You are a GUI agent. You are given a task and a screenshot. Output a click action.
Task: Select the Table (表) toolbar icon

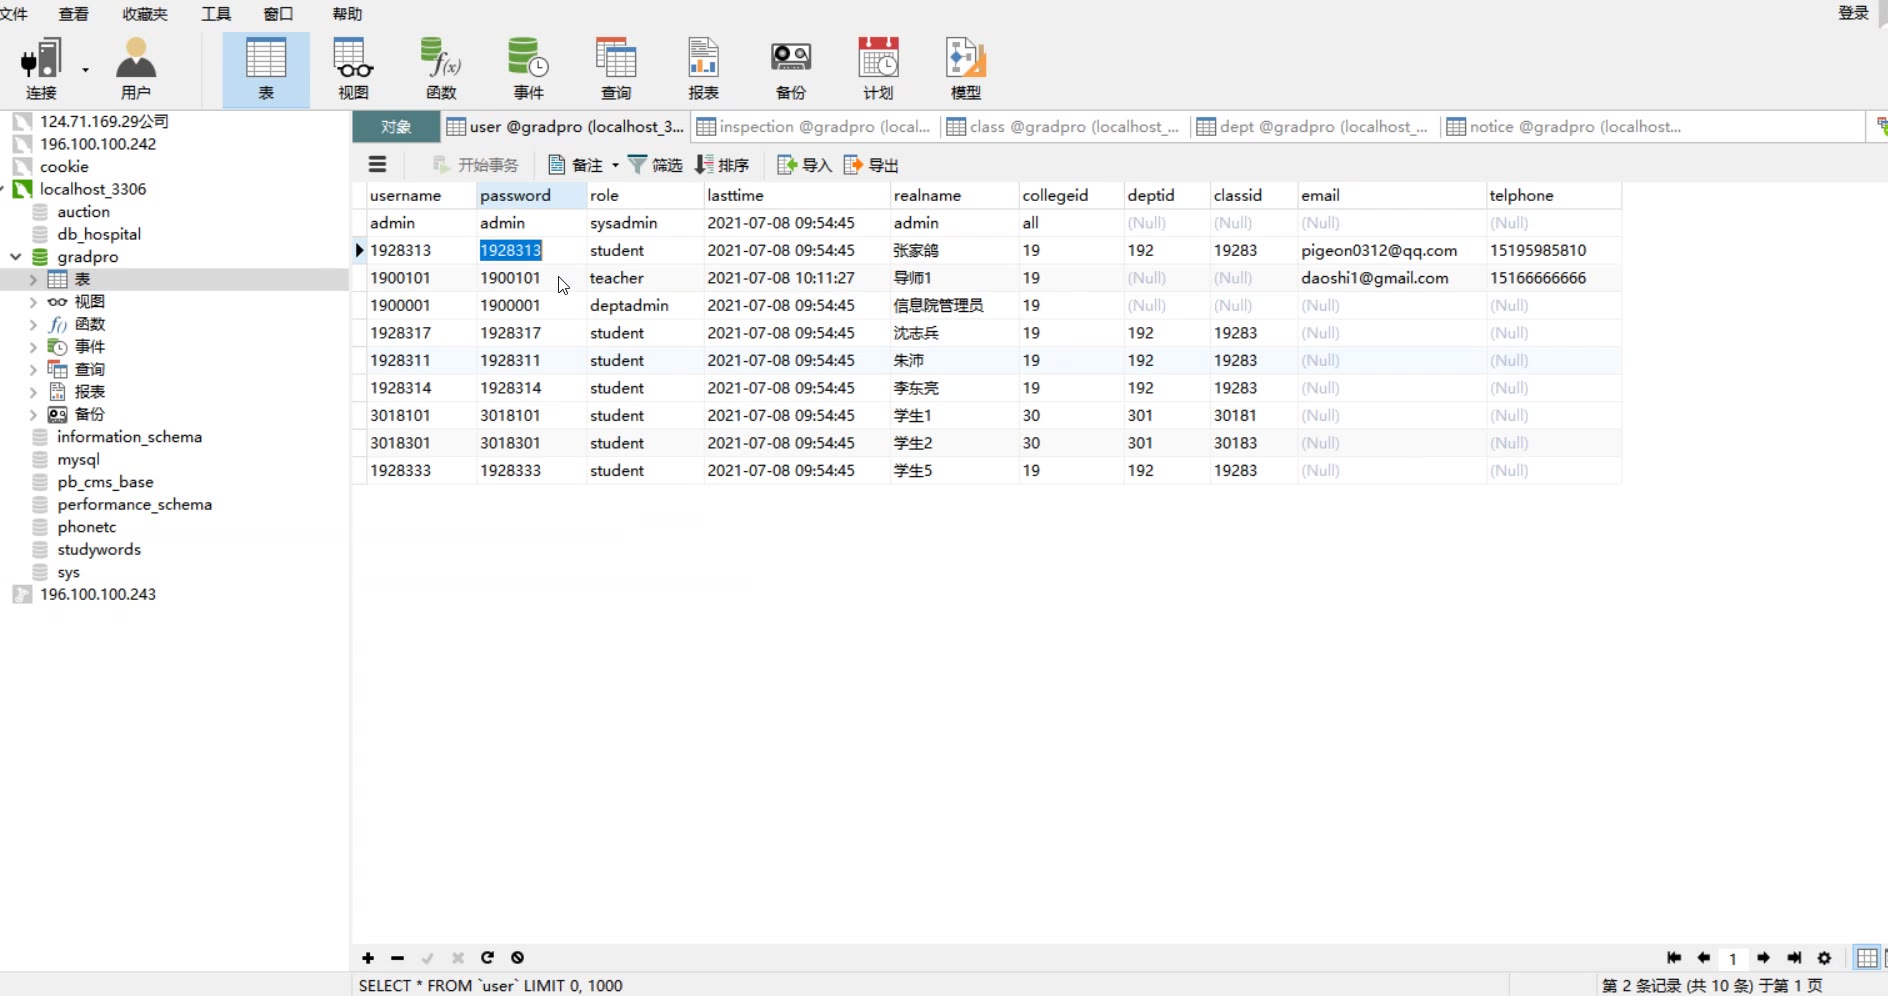(266, 69)
